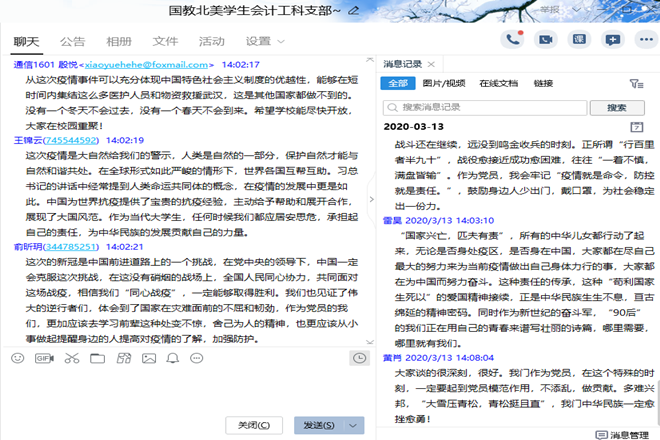The image size is (660, 440).
Task: Open the emoji picker in the input toolbar
Action: coord(18,357)
